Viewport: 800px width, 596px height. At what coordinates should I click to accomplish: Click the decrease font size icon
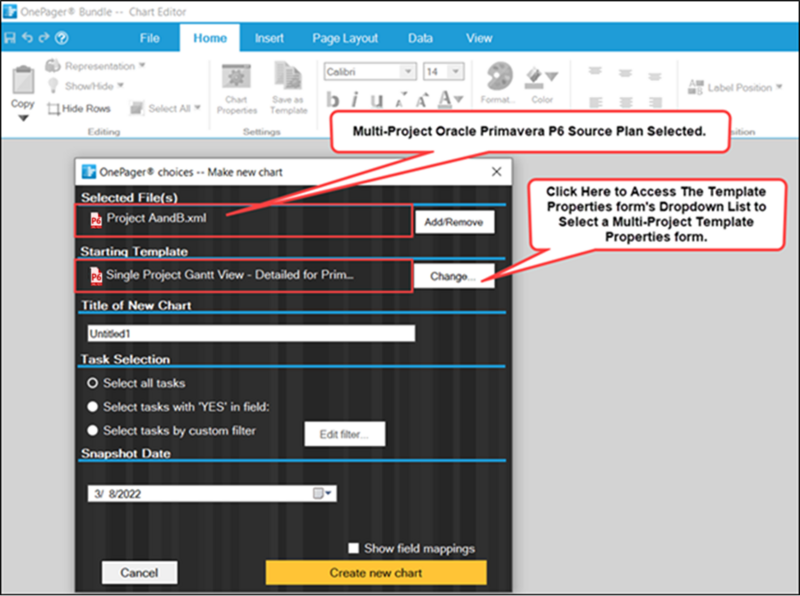[401, 101]
